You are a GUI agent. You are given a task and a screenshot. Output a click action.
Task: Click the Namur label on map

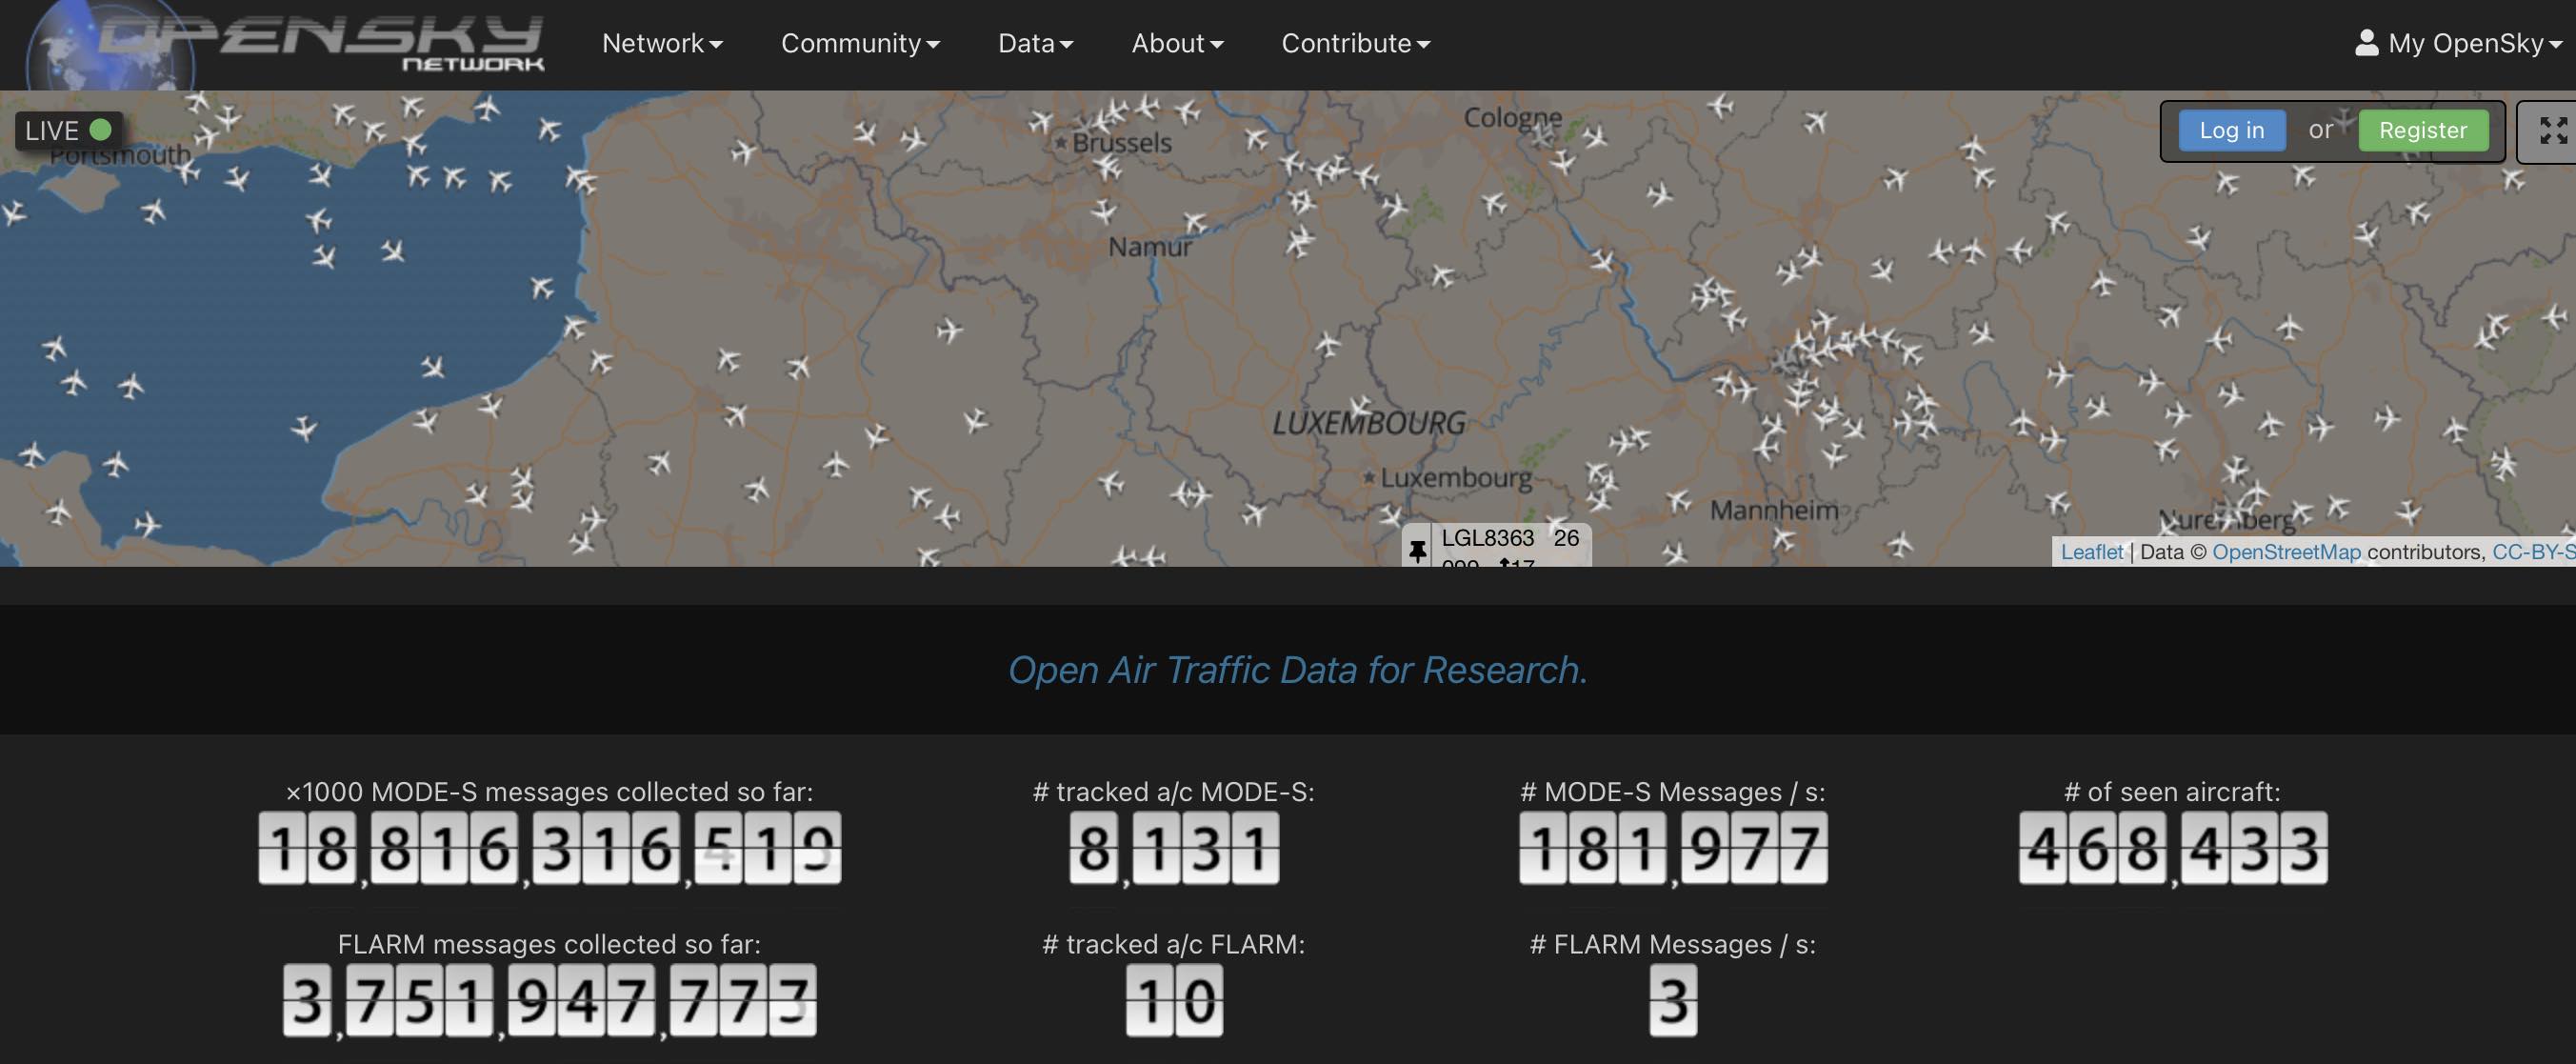pyautogui.click(x=1150, y=246)
